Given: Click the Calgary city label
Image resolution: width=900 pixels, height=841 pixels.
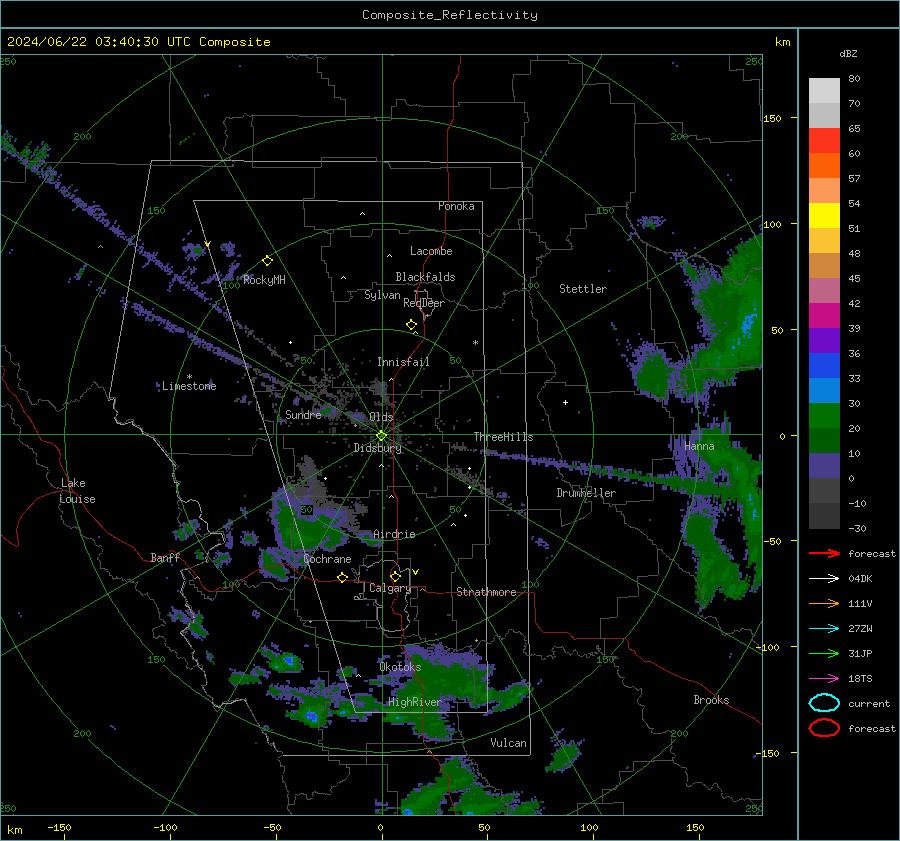Looking at the screenshot, I should pyautogui.click(x=390, y=588).
